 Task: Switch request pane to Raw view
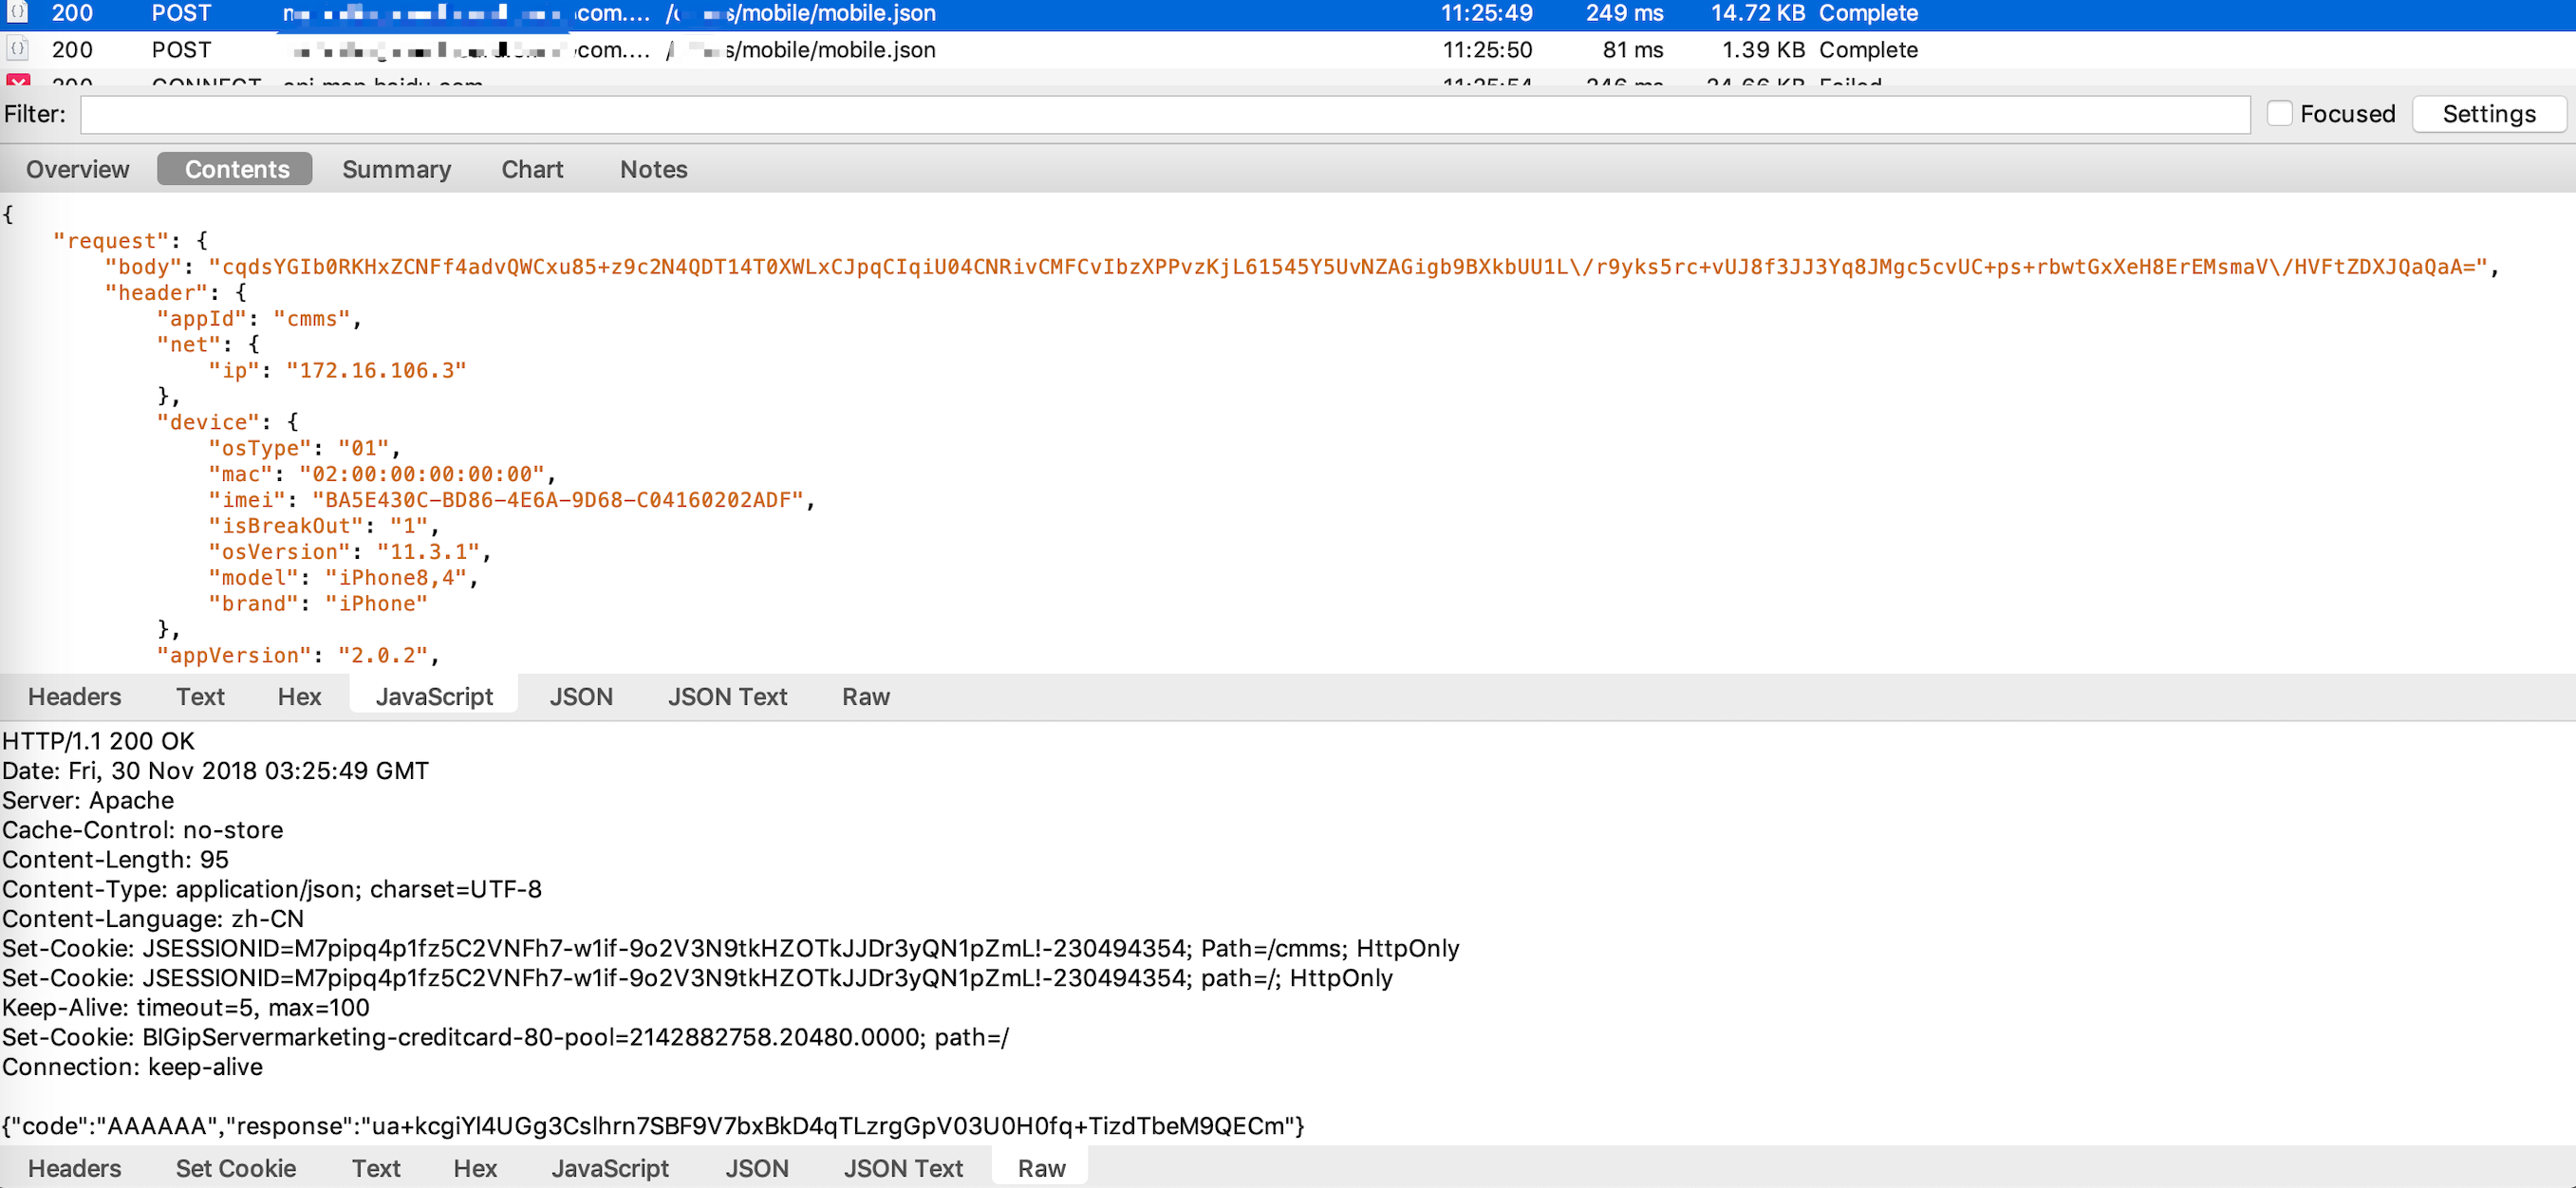pyautogui.click(x=865, y=696)
